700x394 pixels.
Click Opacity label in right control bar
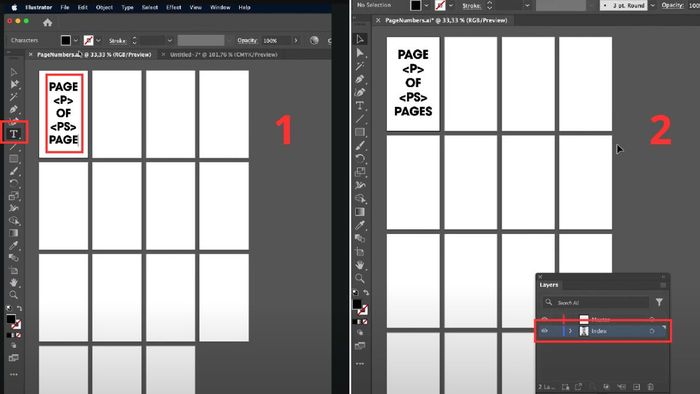click(672, 5)
